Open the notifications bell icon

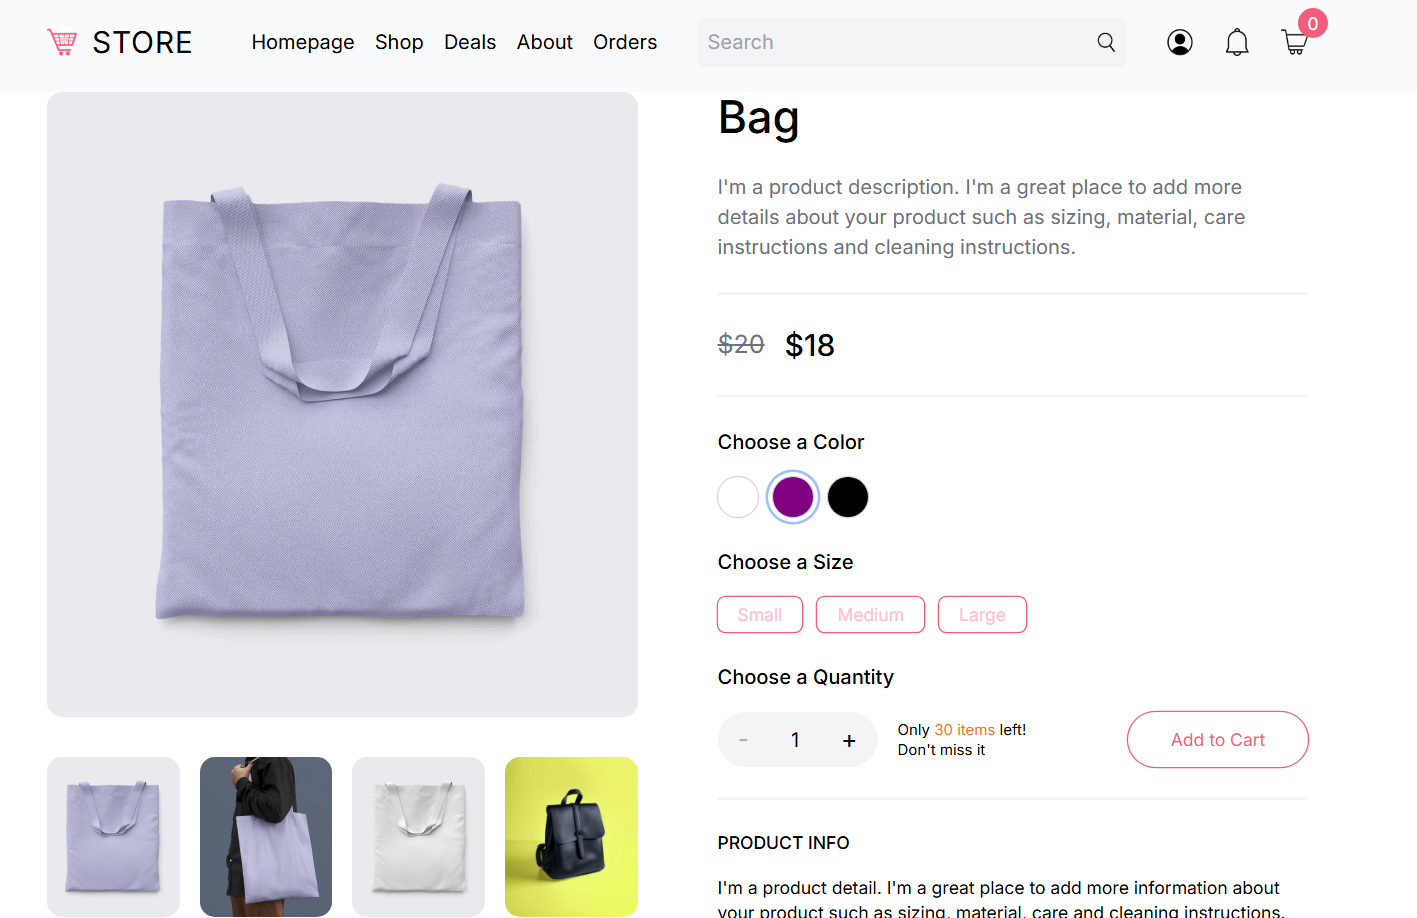[x=1237, y=42]
